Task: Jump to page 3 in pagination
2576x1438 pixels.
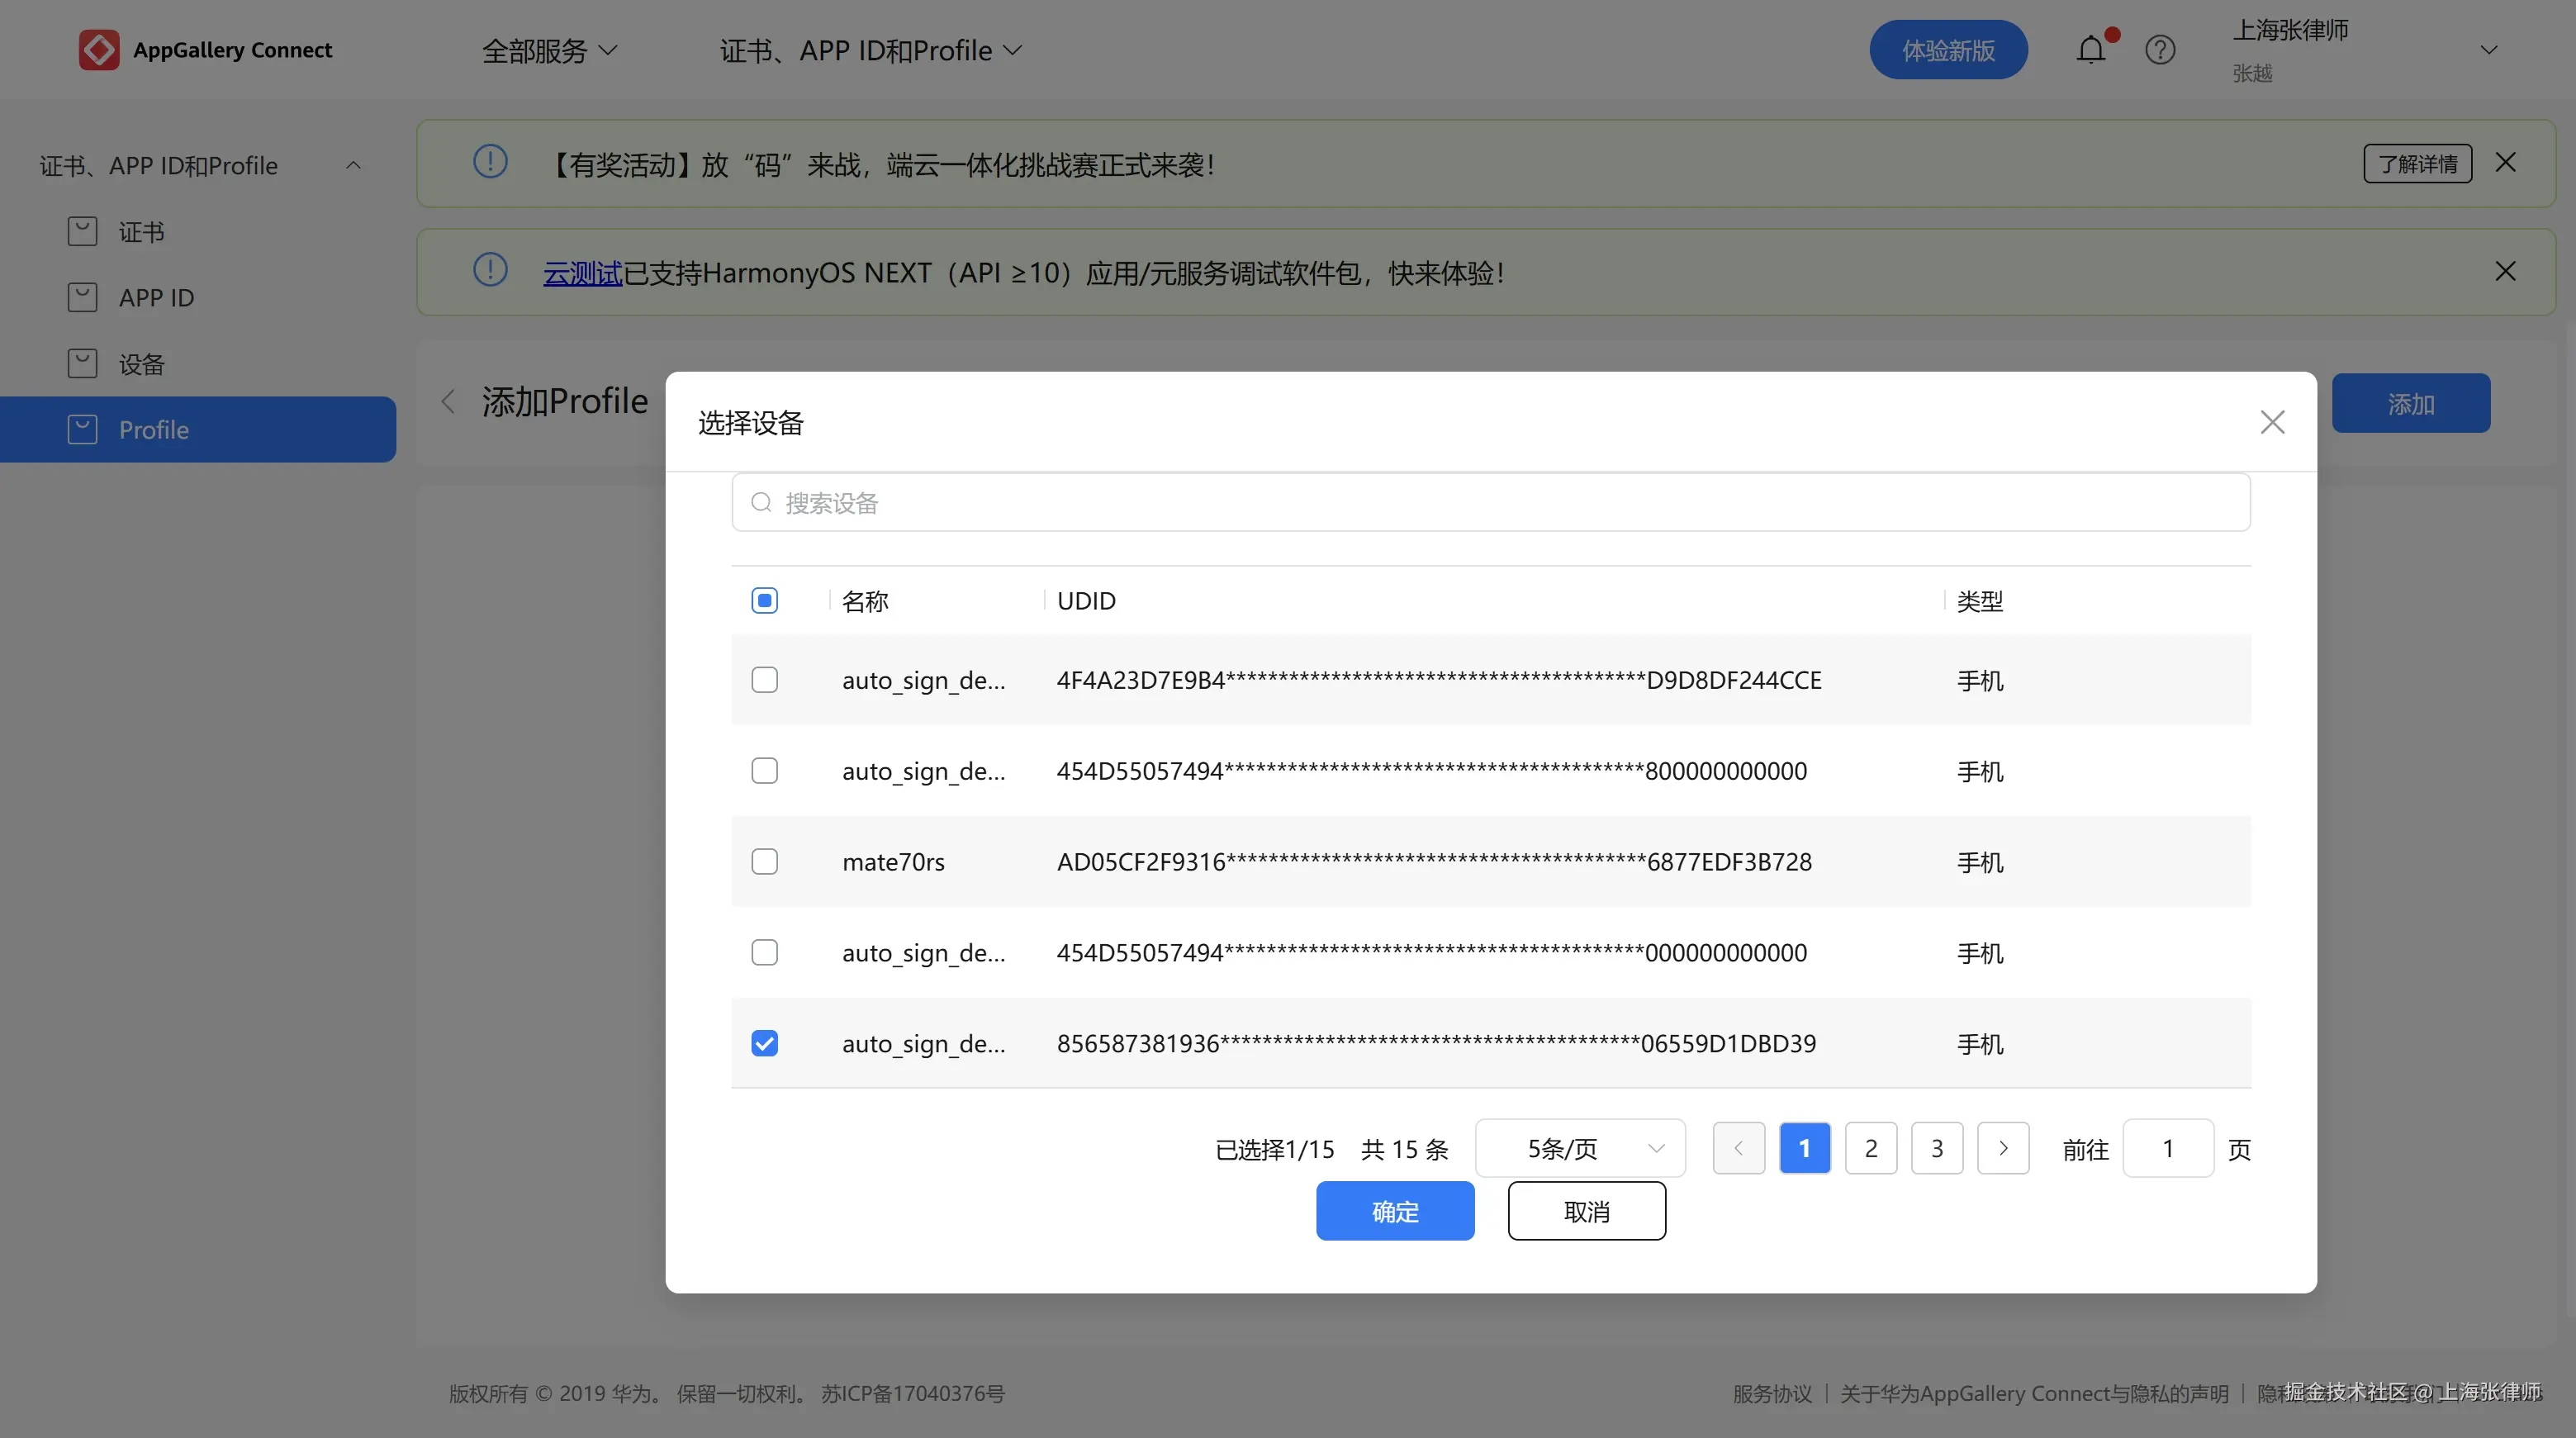Action: click(x=1936, y=1148)
